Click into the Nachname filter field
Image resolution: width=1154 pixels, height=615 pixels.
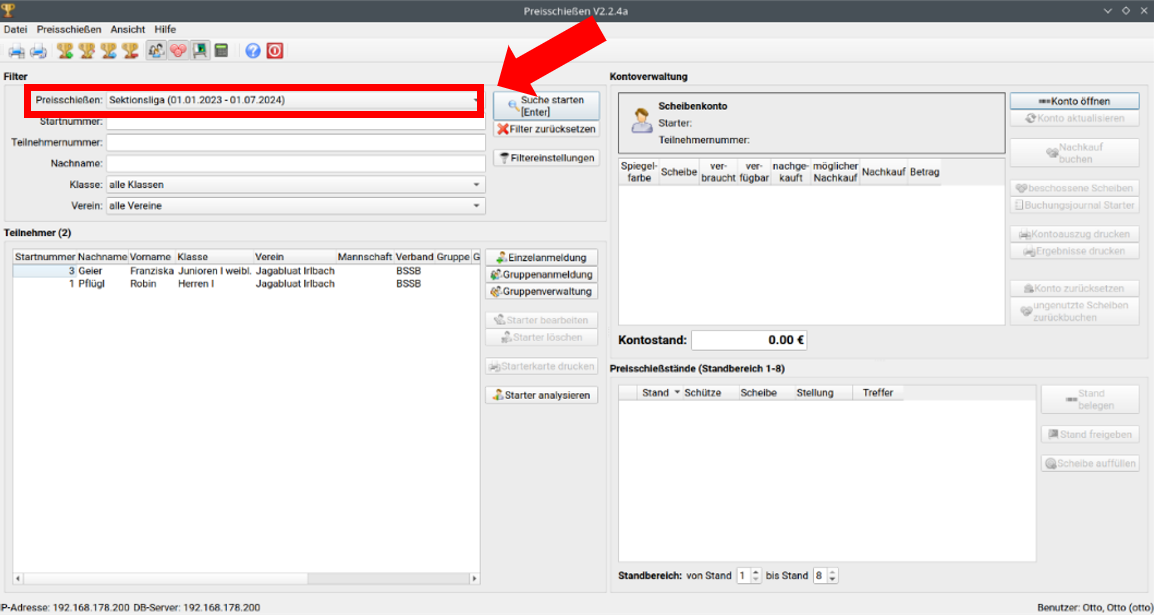295,164
